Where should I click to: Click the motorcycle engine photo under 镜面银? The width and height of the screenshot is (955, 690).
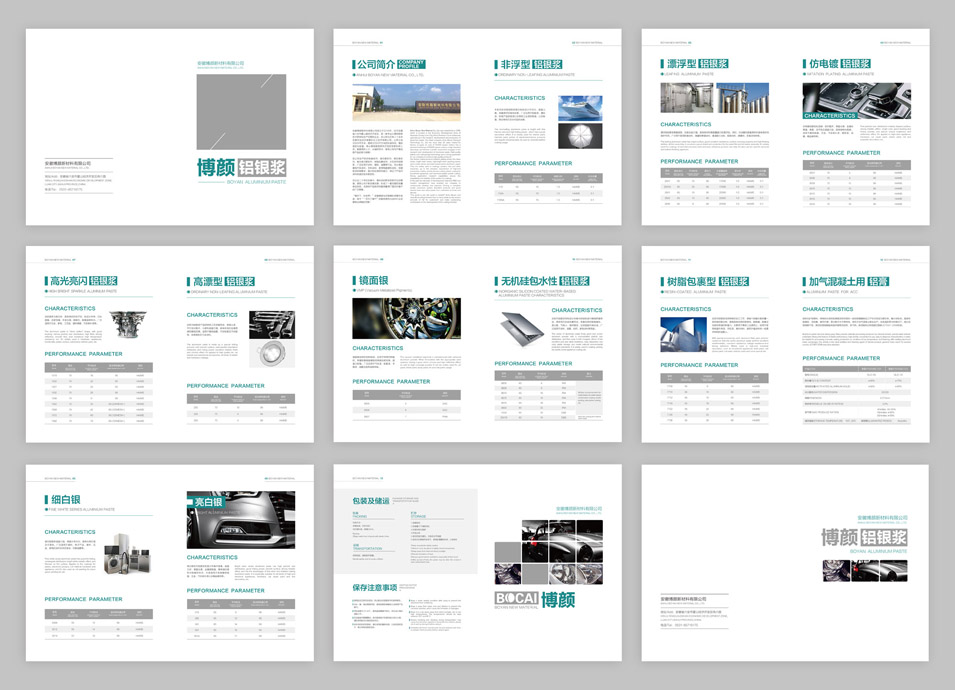[x=406, y=318]
